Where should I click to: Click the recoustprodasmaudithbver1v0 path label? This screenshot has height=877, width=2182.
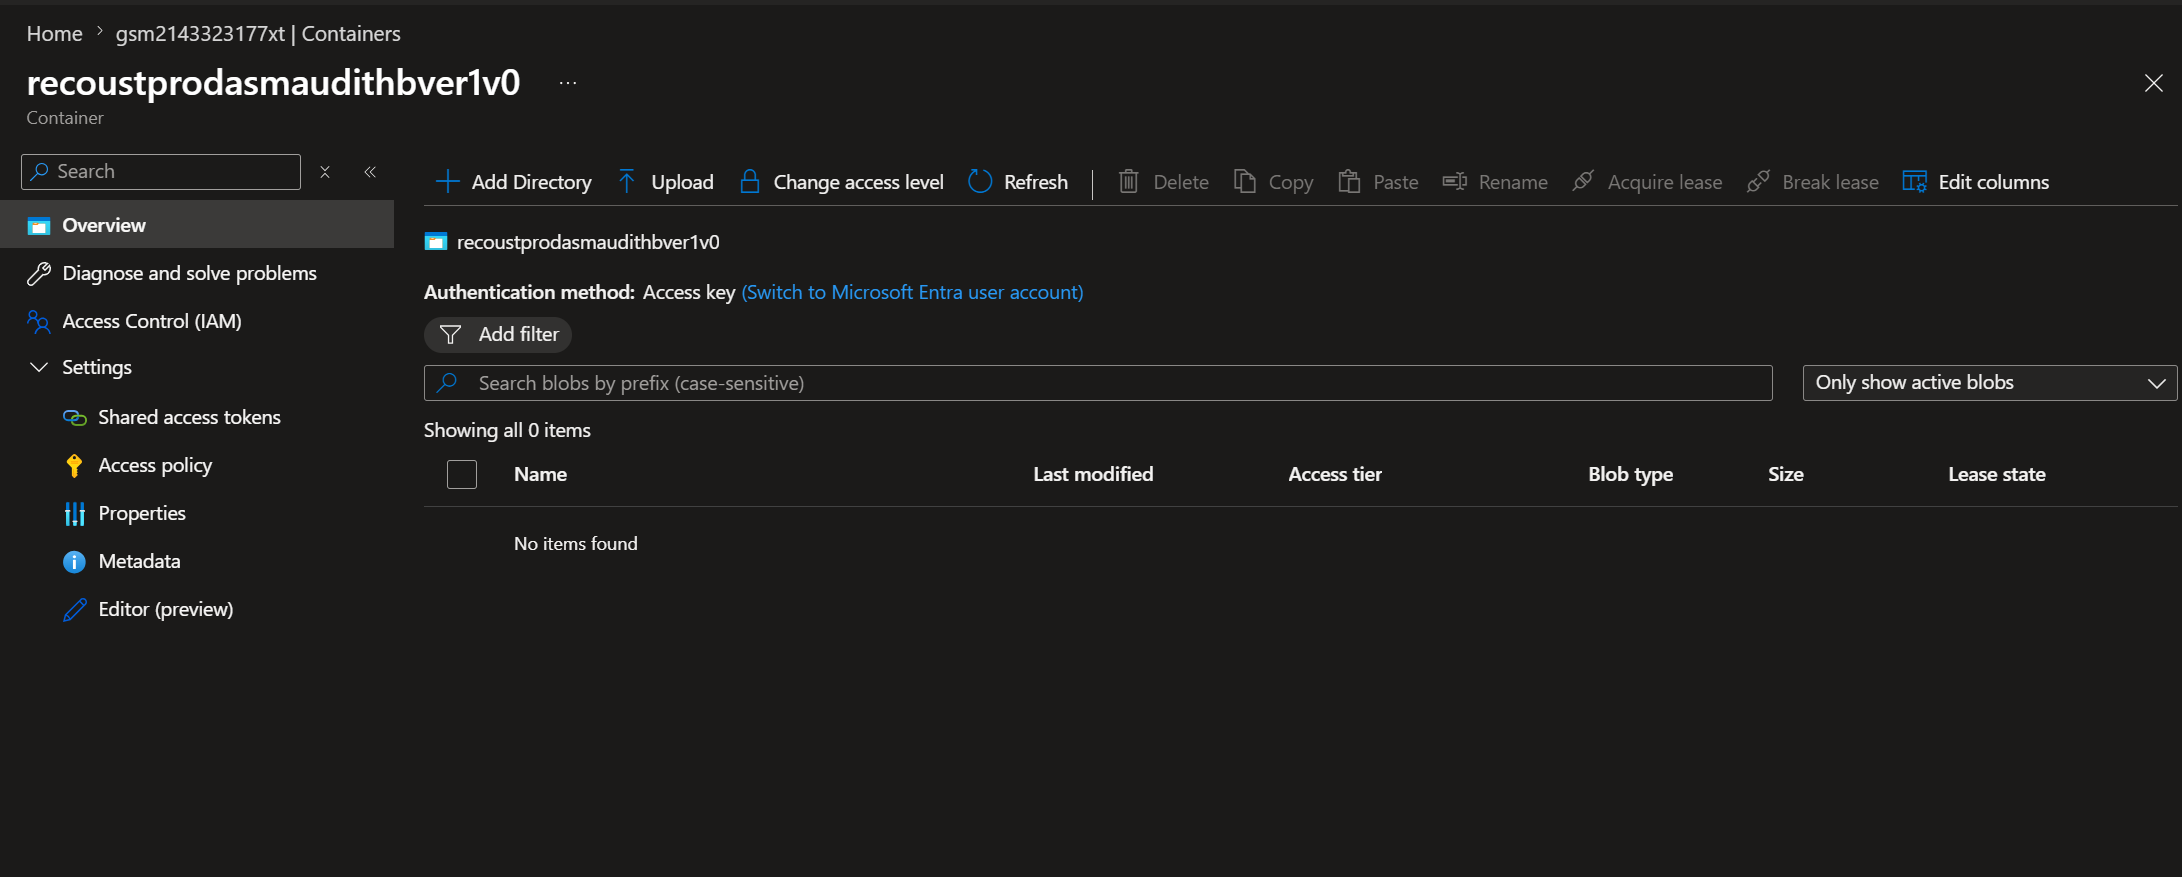tap(588, 242)
